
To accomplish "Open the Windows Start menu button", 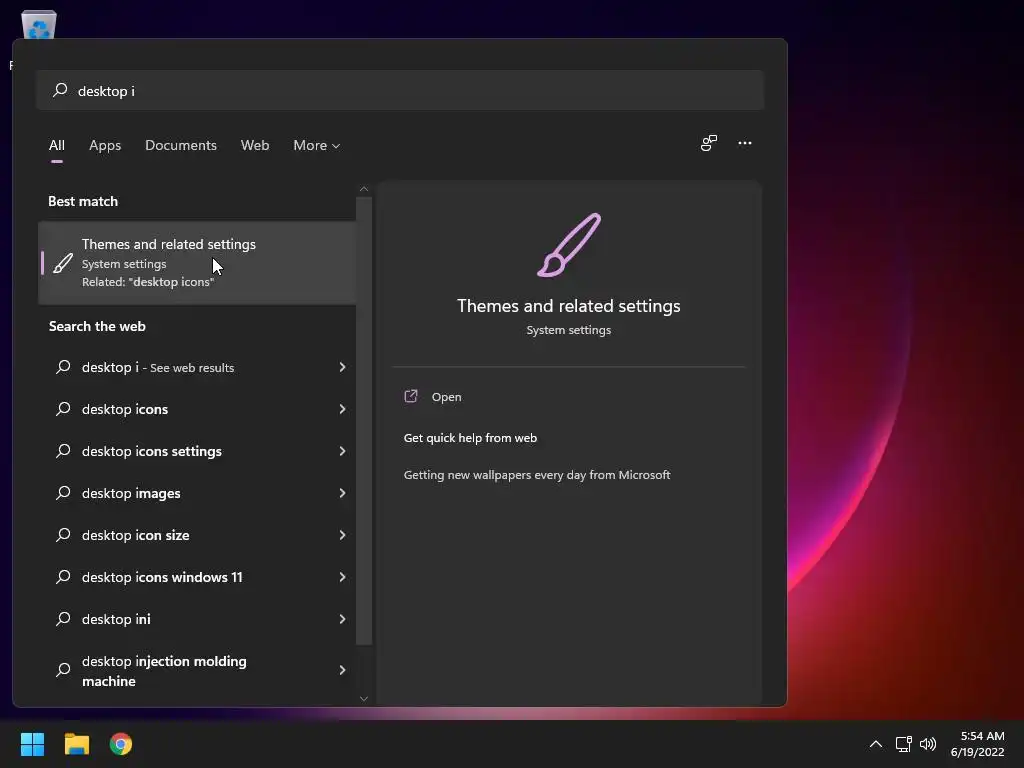I will coord(32,744).
